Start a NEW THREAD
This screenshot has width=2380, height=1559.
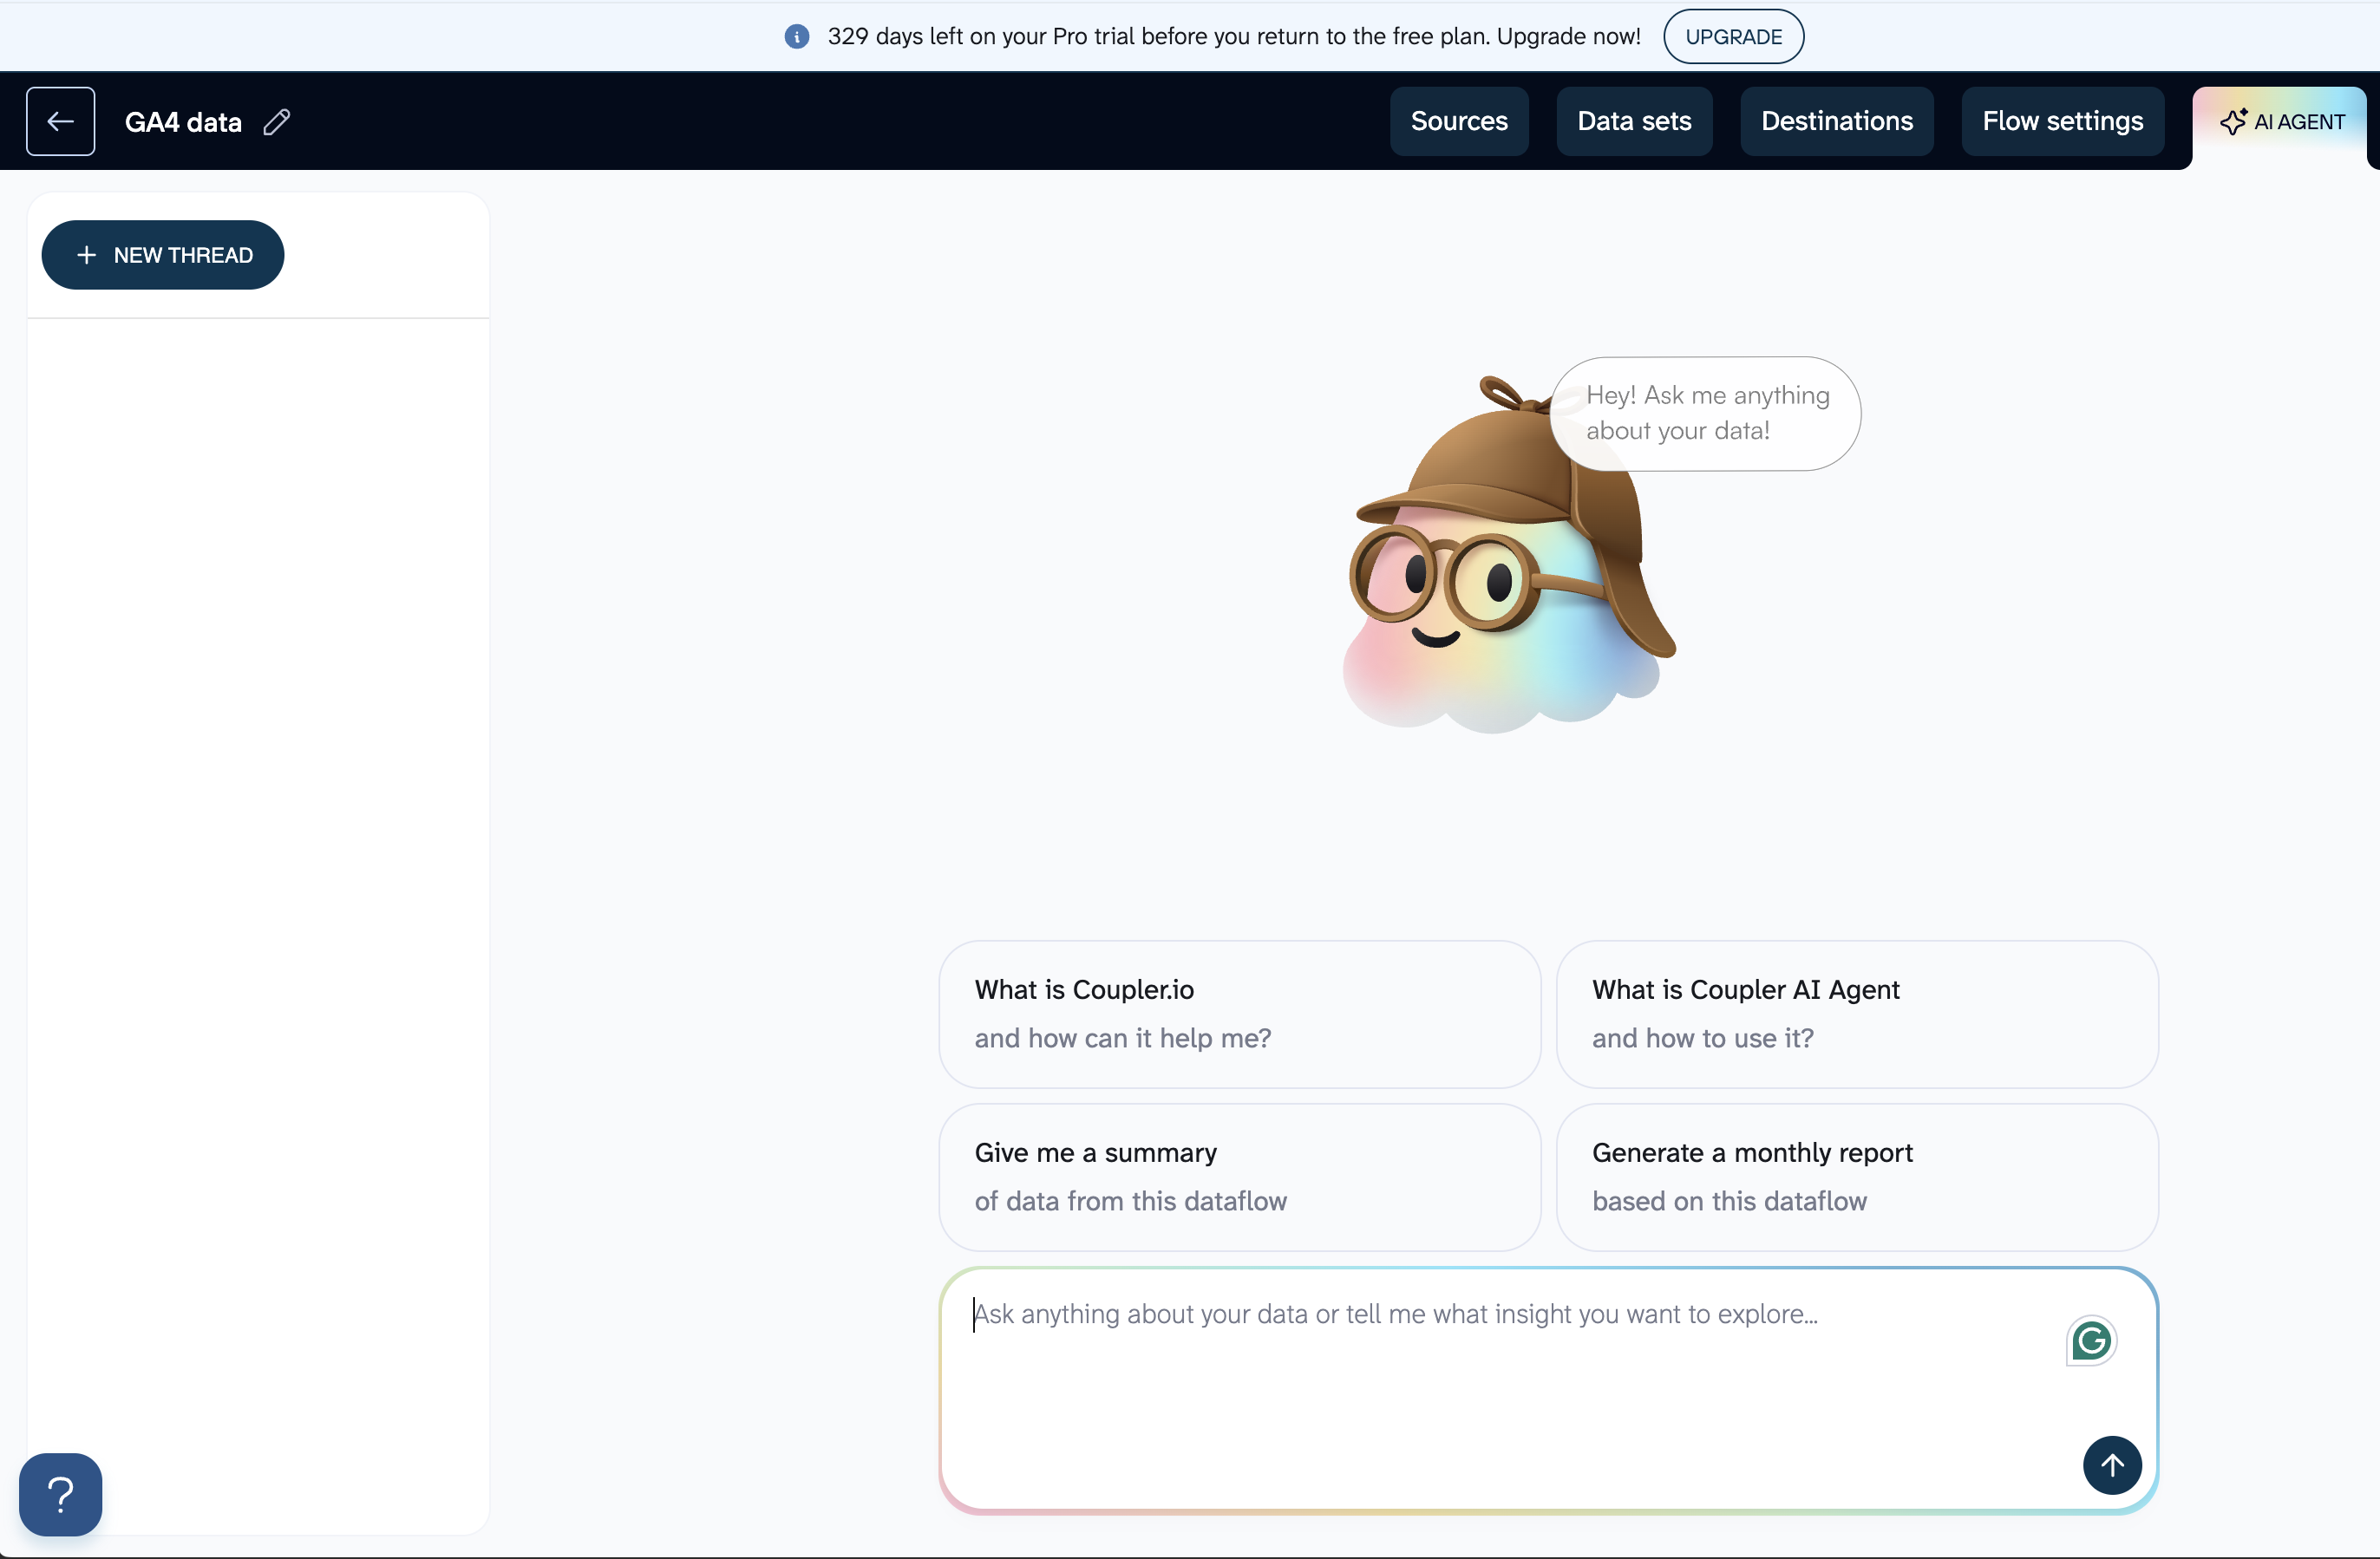coord(163,255)
